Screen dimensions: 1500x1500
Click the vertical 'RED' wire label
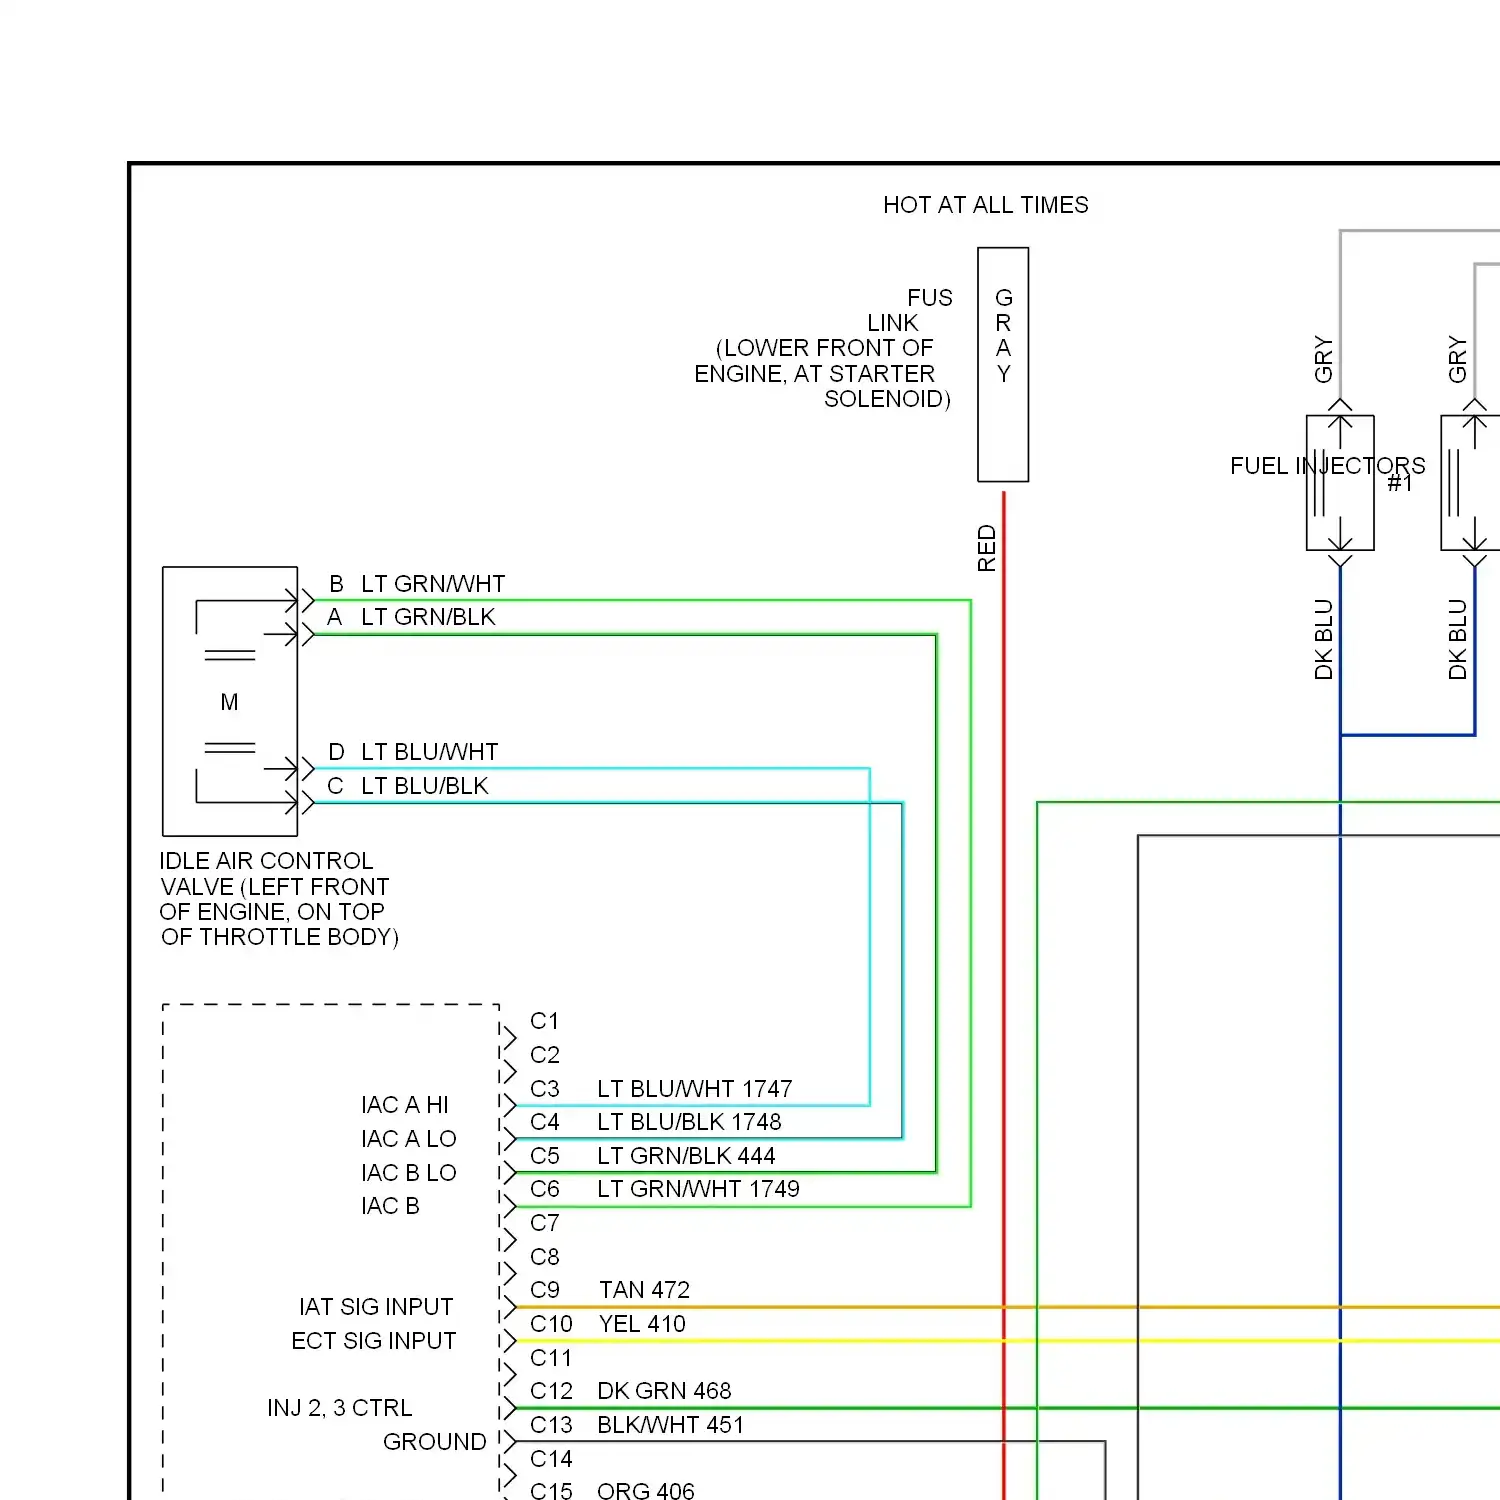tap(987, 548)
